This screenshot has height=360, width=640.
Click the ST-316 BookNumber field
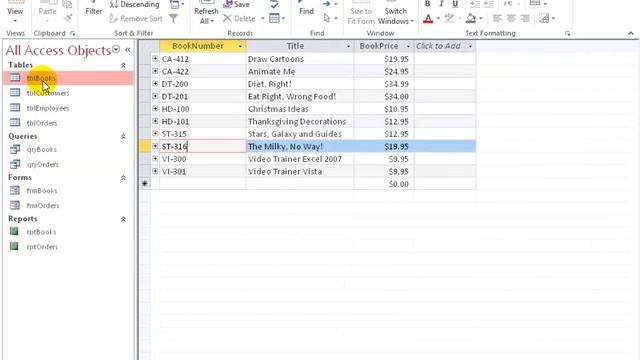point(203,147)
